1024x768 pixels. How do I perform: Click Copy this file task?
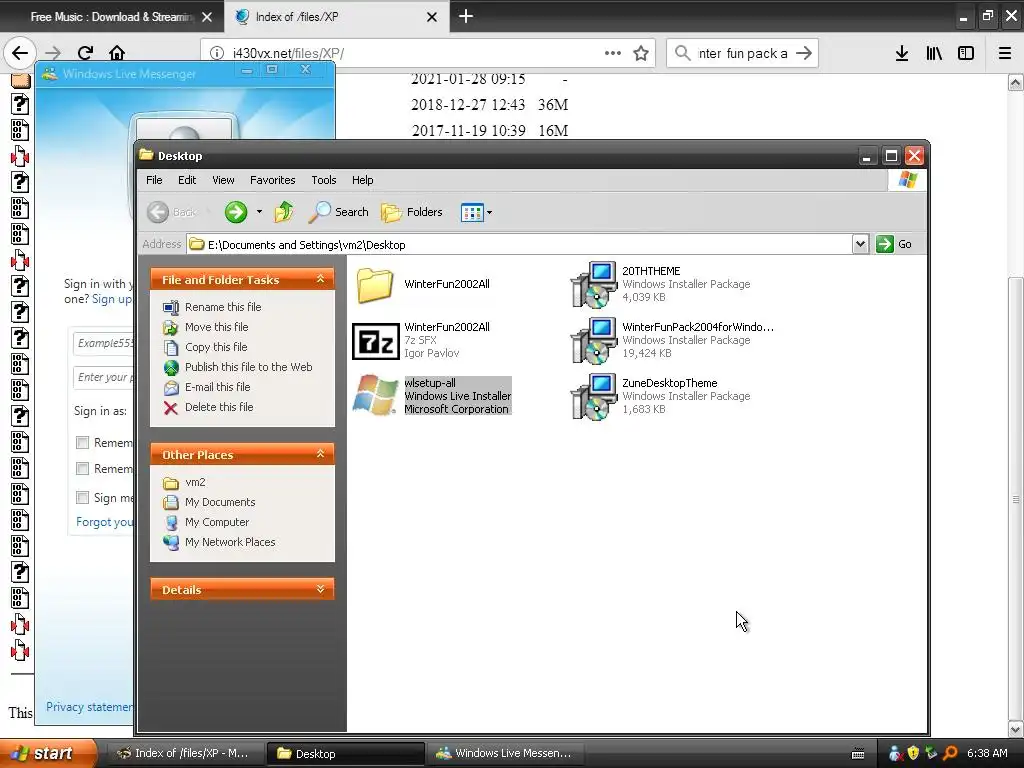coord(216,347)
